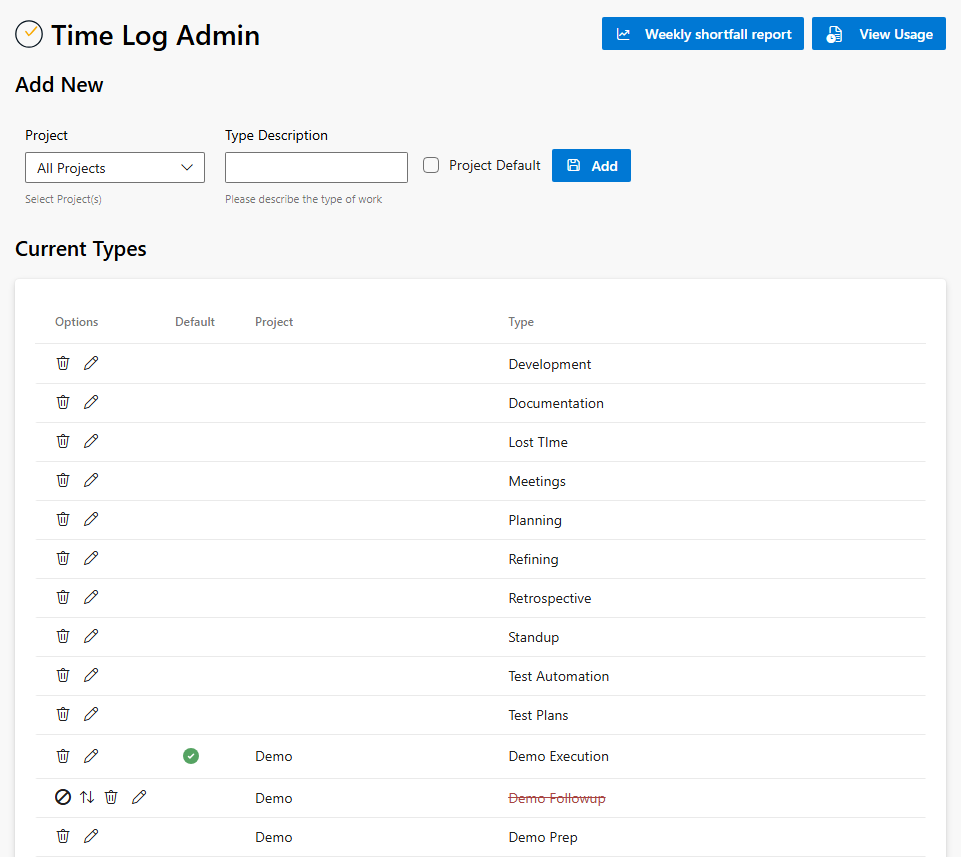Edit the Planning type
The image size is (961, 857).
(x=91, y=519)
